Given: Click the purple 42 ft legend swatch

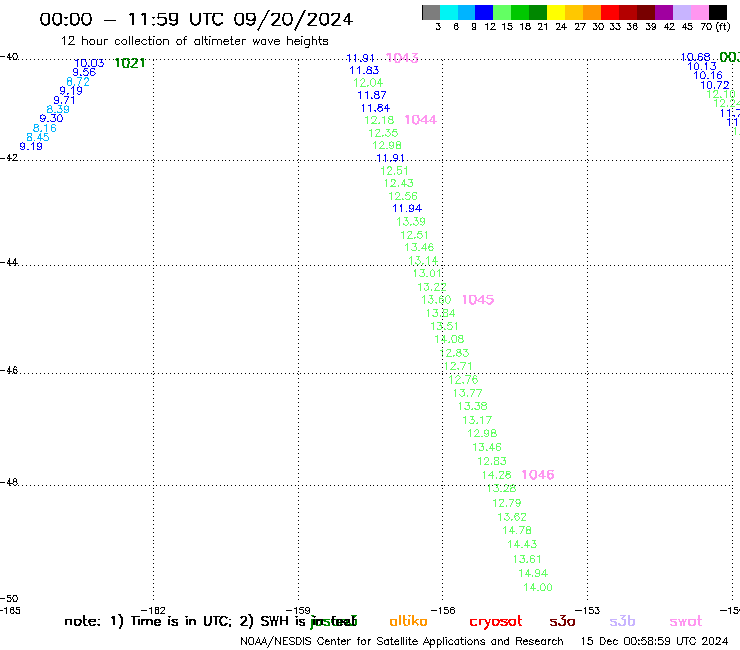Looking at the screenshot, I should (664, 12).
